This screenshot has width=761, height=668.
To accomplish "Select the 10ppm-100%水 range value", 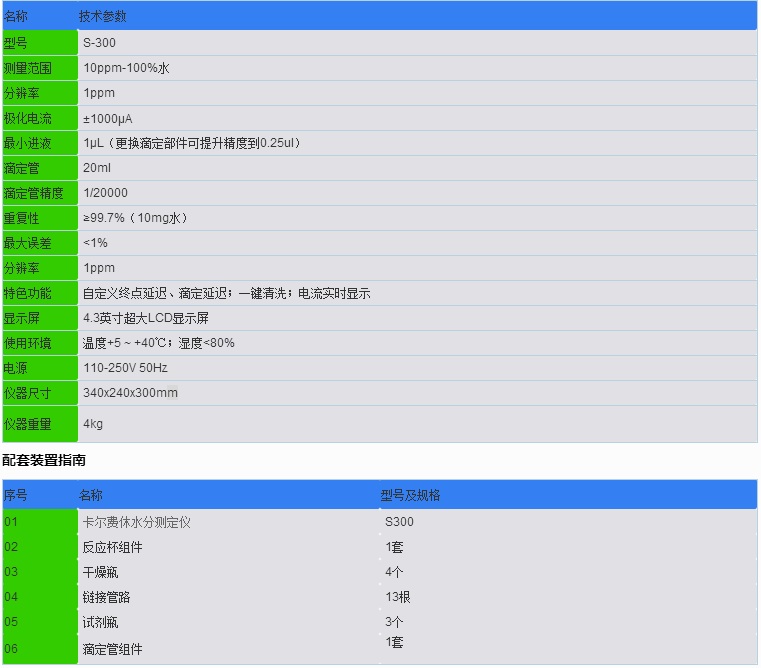I will (x=126, y=68).
